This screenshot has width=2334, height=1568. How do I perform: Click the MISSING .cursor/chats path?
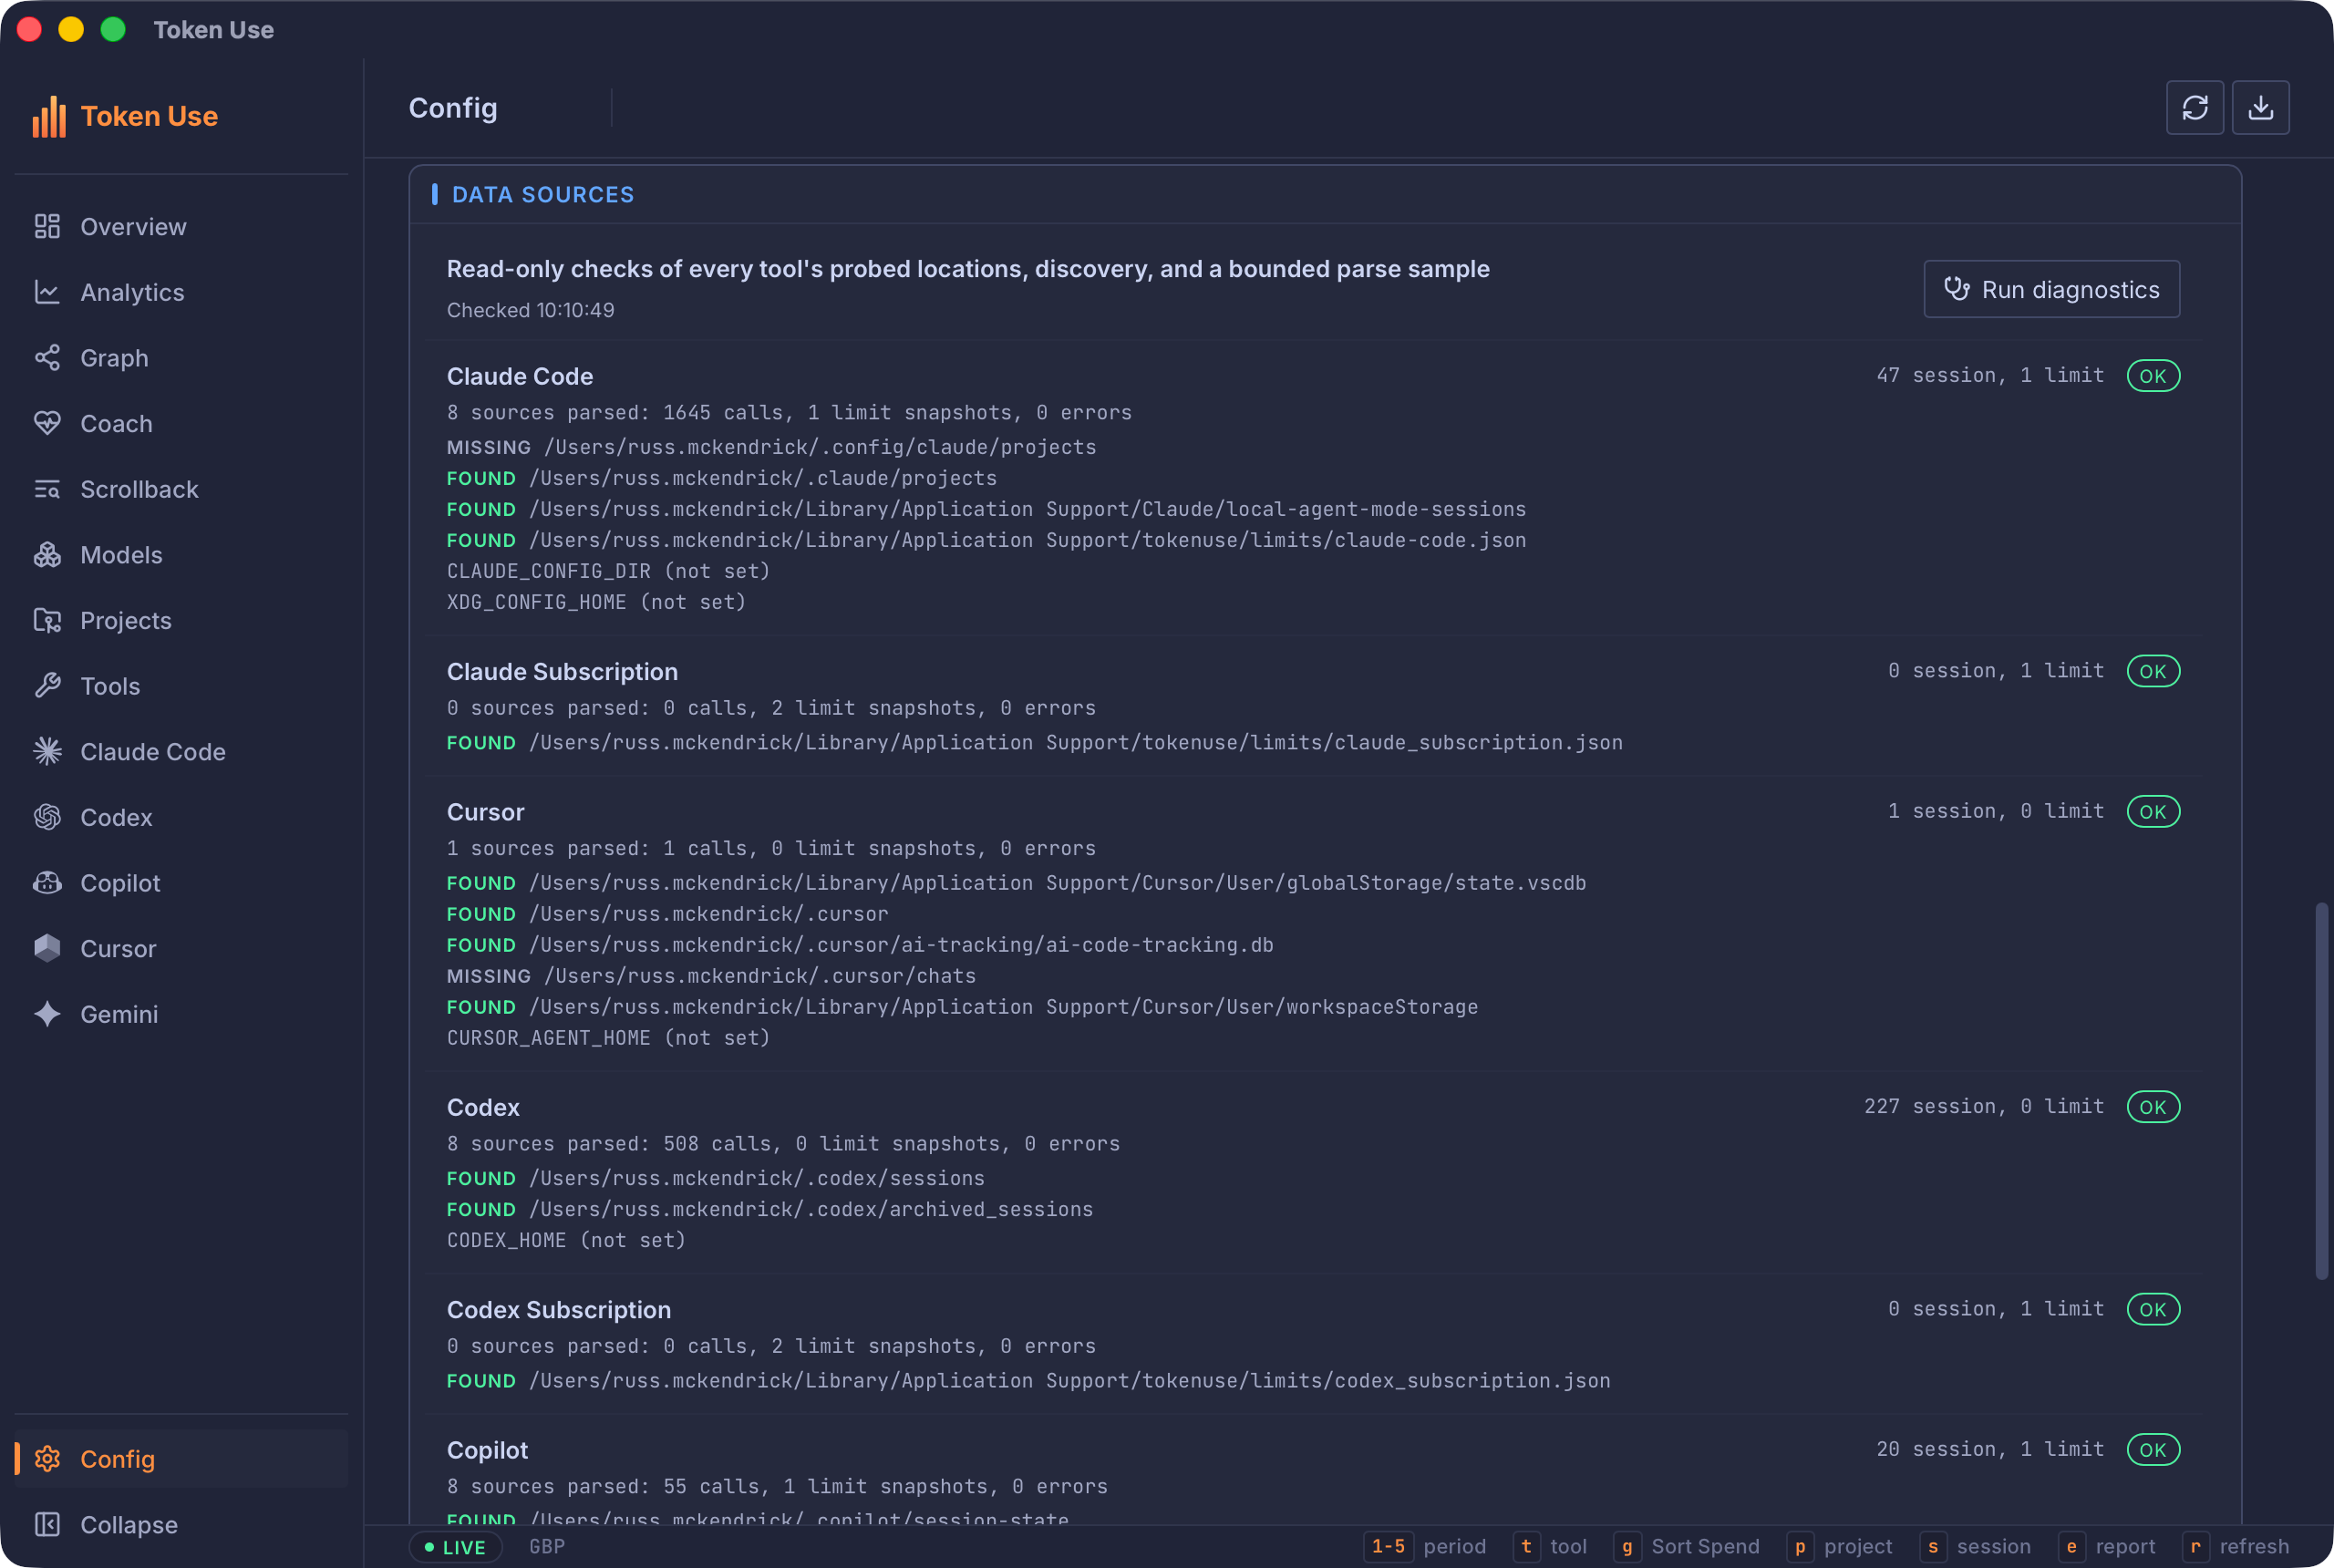[711, 976]
